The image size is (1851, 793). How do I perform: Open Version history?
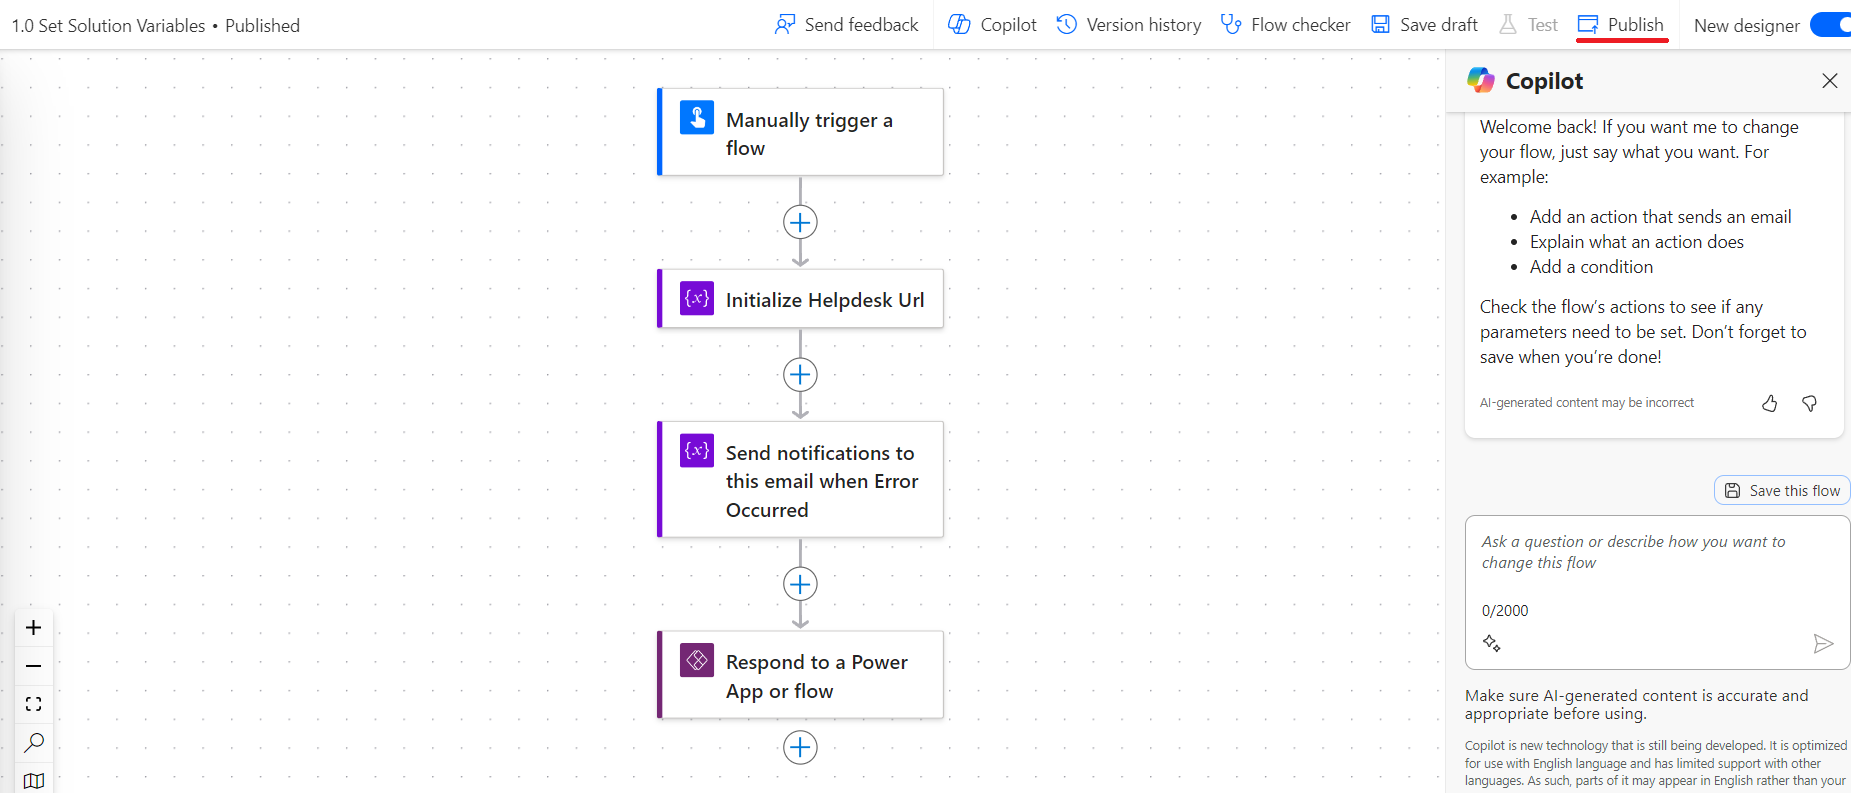point(1129,25)
